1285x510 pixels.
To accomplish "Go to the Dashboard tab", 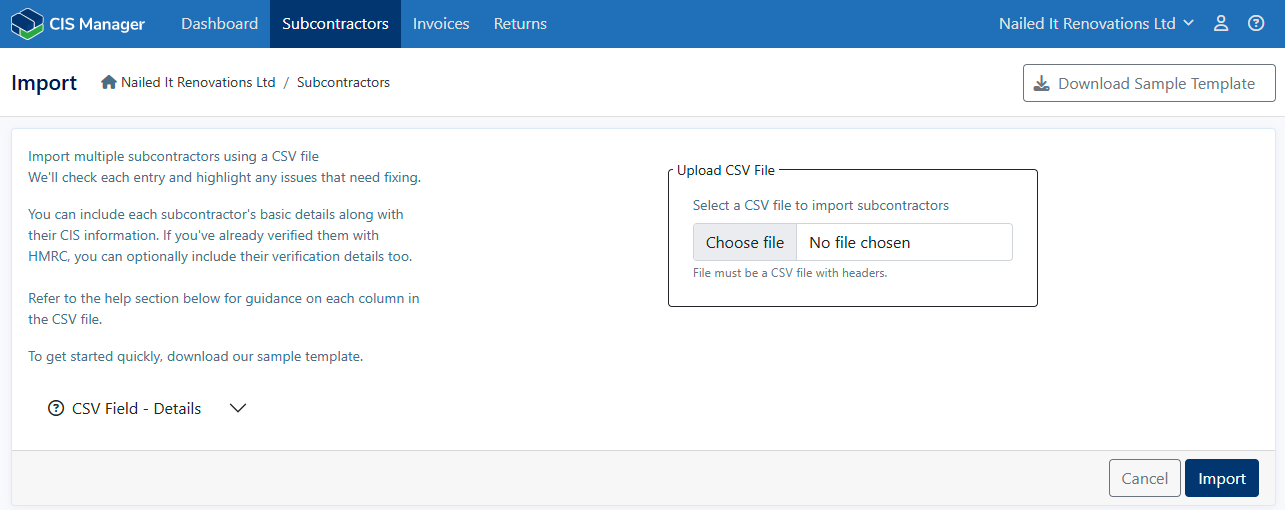I will coord(219,24).
